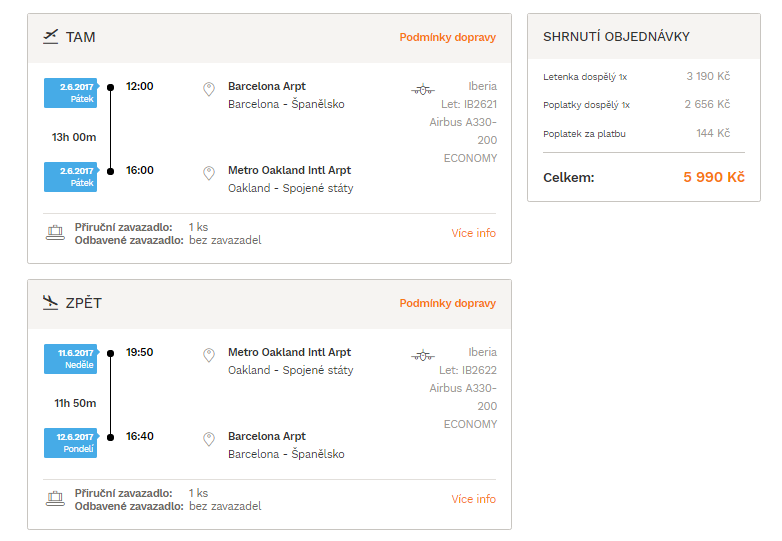
Task: Click the 2.6.2017 Pátek departure date badge
Action: coord(71,93)
